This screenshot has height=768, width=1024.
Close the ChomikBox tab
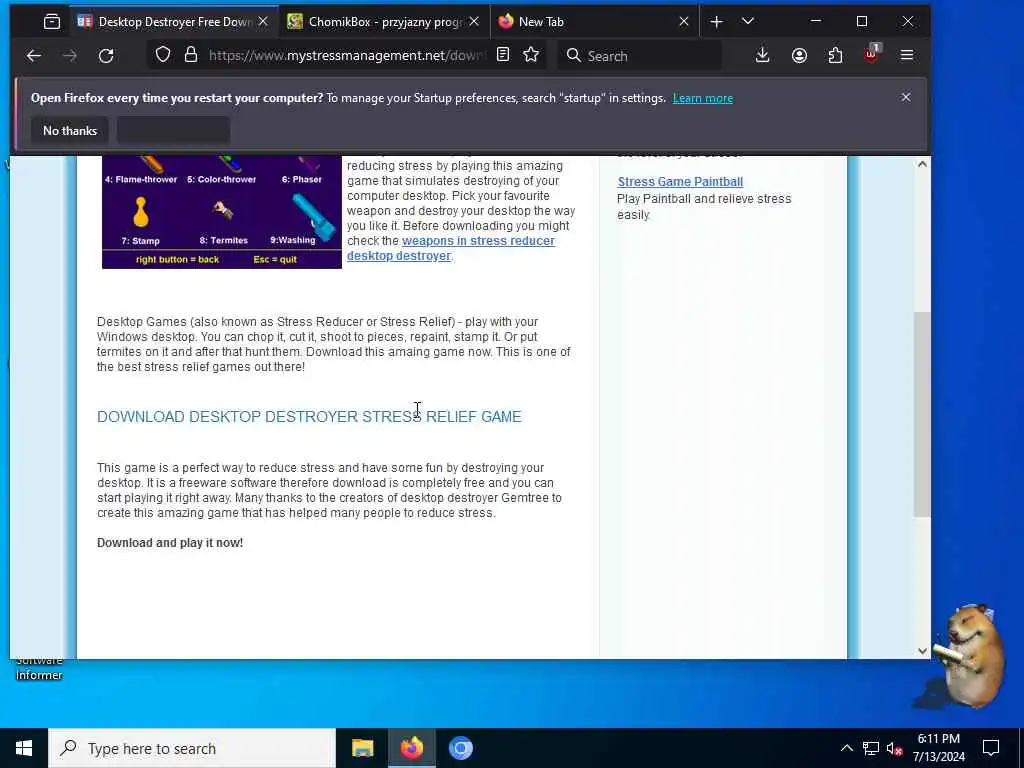(474, 22)
